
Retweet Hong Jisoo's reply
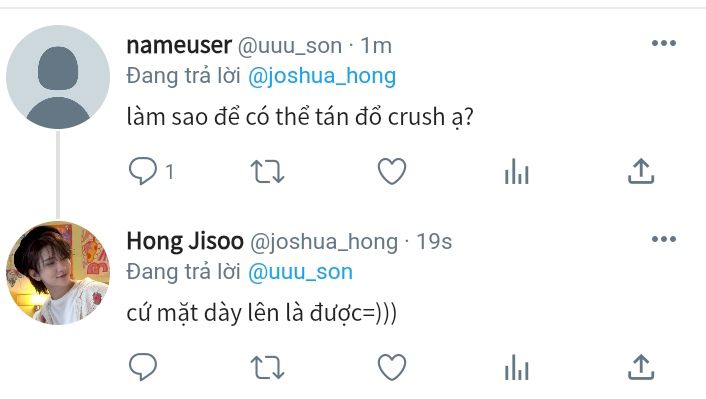[267, 367]
